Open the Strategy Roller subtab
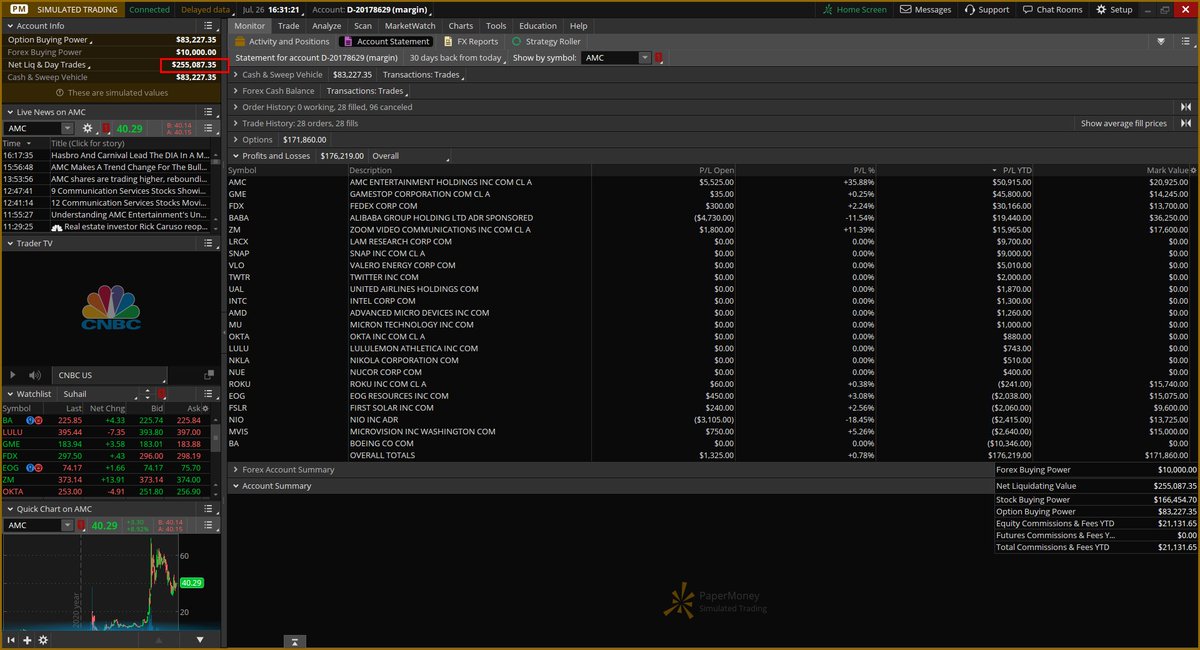1200x650 pixels. pyautogui.click(x=546, y=42)
